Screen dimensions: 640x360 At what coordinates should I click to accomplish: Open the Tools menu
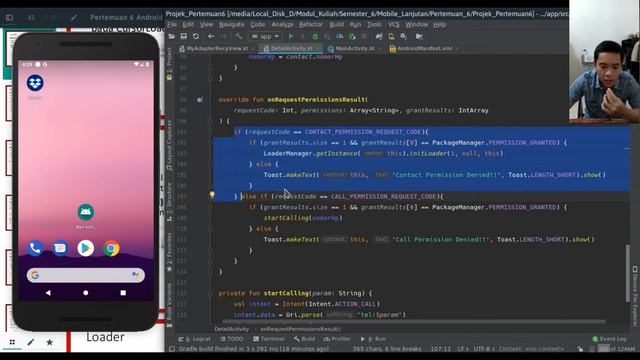pos(374,24)
